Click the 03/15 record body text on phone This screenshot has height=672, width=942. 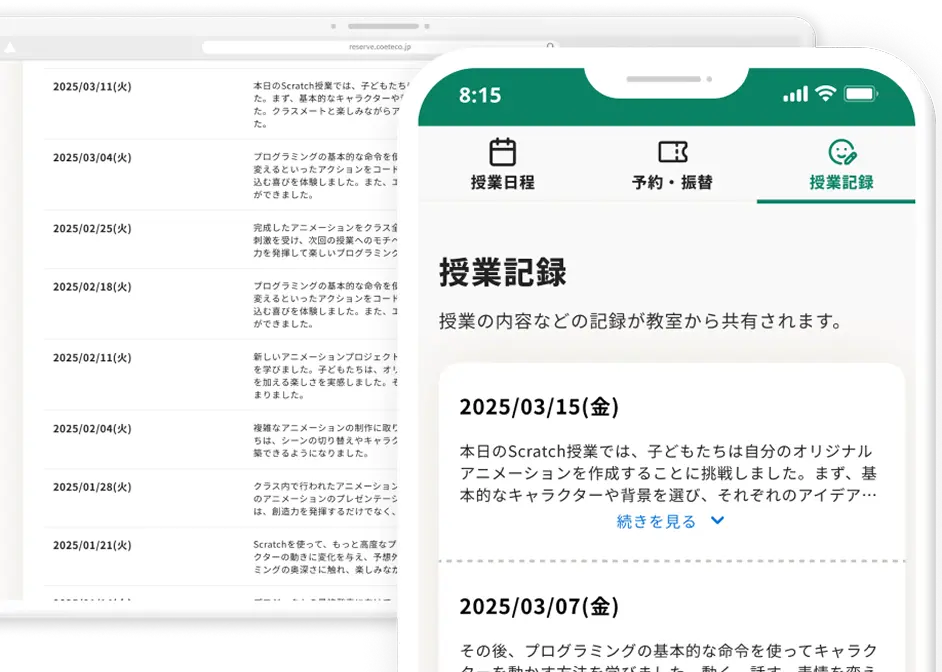(x=667, y=473)
